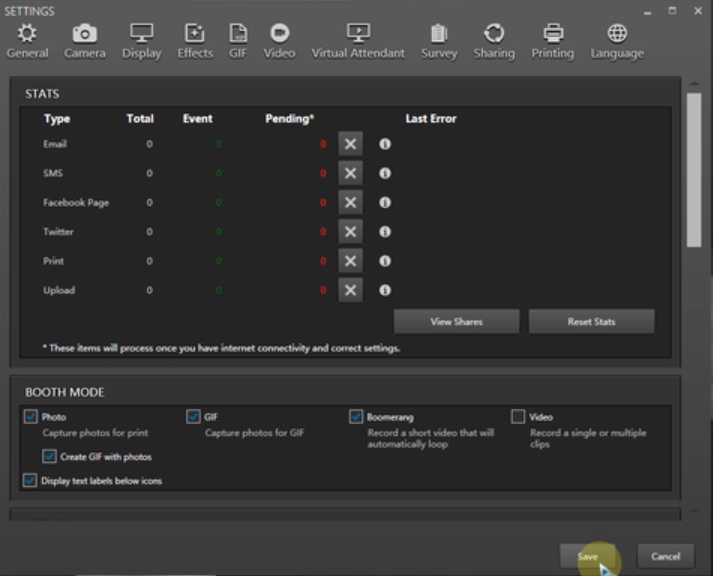Viewport: 713px width, 576px height.
Task: Enable the Video booth mode checkbox
Action: pyautogui.click(x=518, y=417)
